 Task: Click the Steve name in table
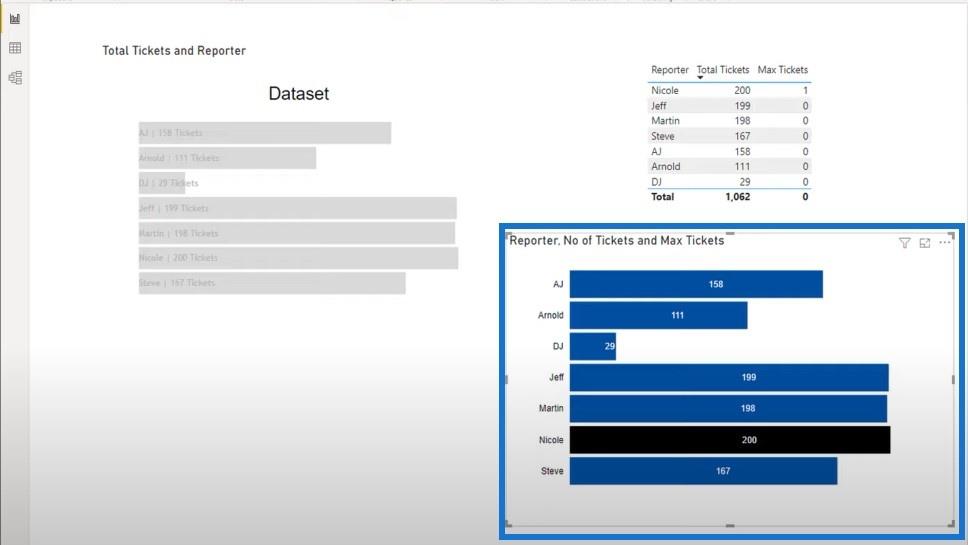point(662,136)
